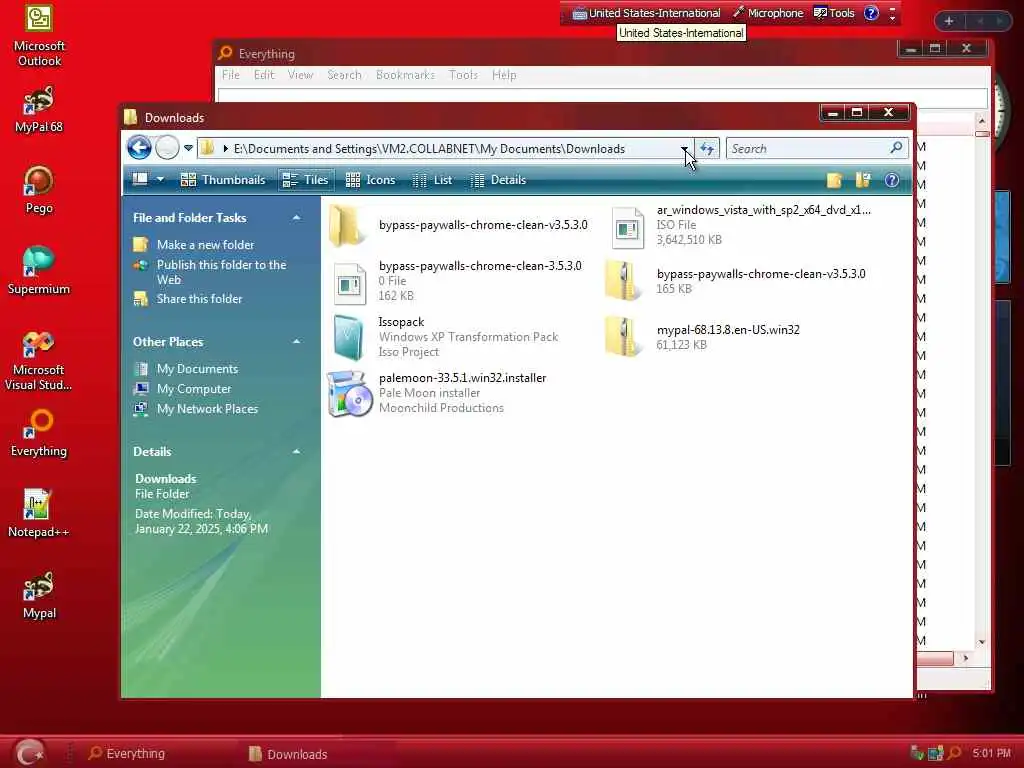Open the View menu in Everything window

tap(300, 75)
